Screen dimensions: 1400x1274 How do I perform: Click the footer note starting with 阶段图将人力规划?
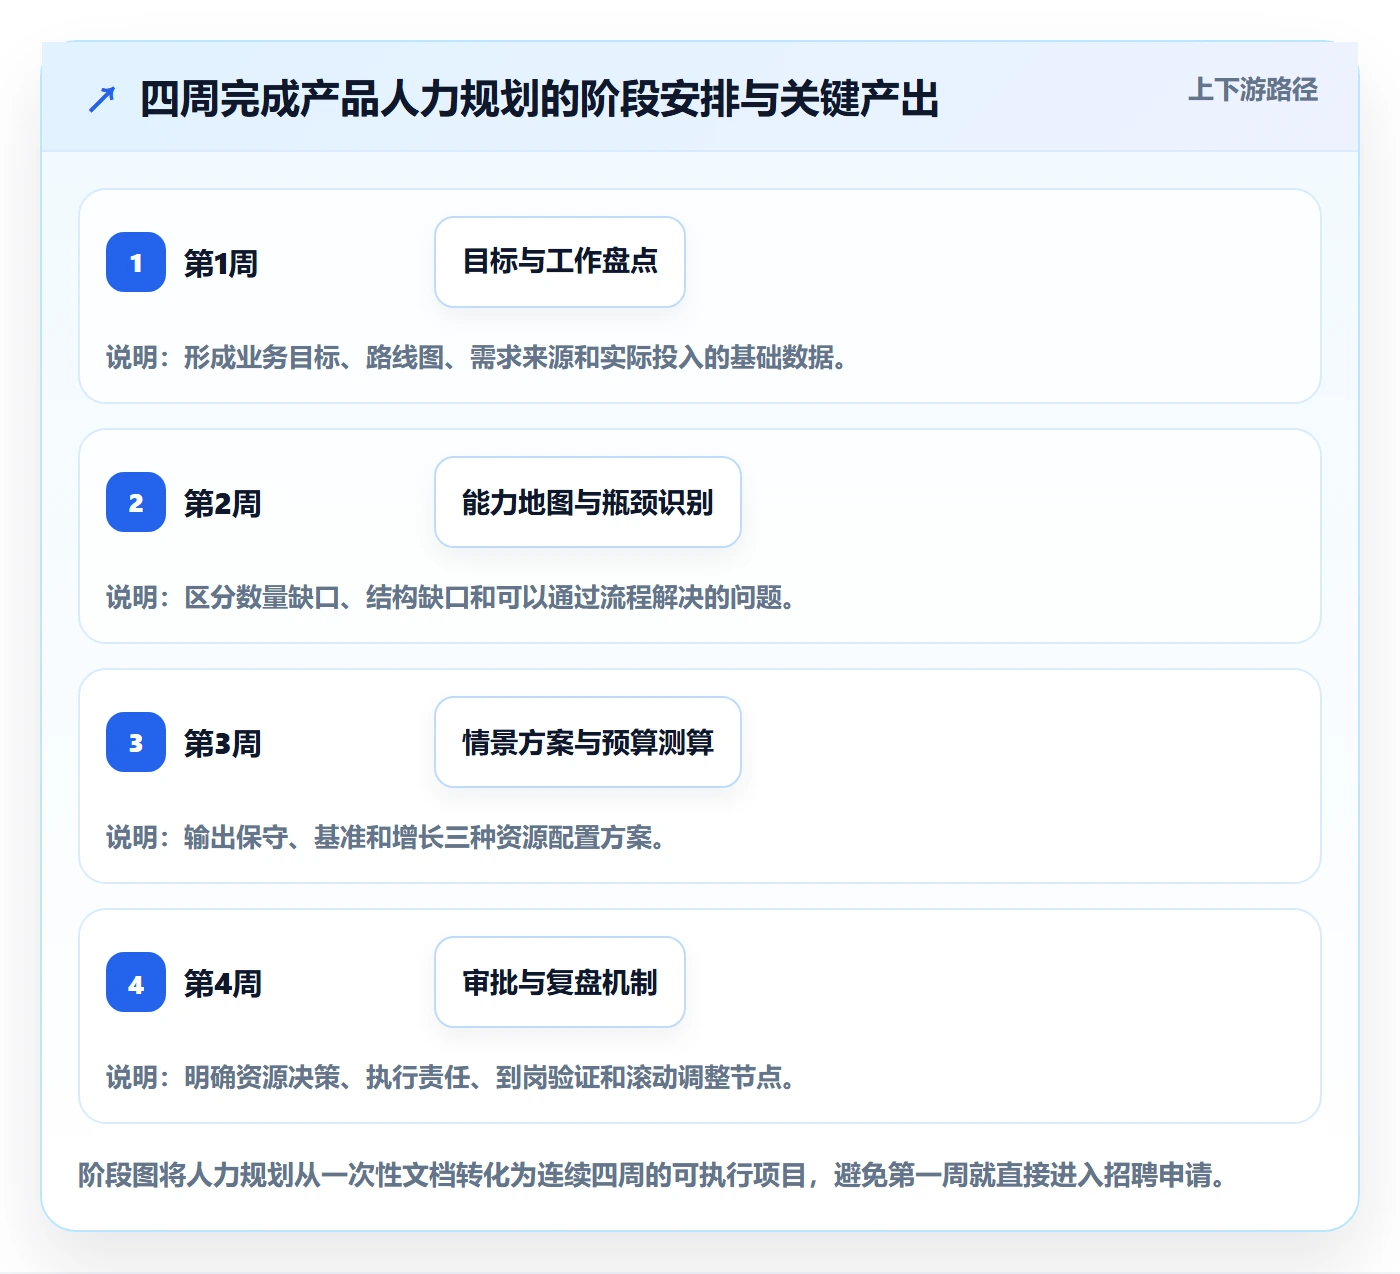(653, 1174)
